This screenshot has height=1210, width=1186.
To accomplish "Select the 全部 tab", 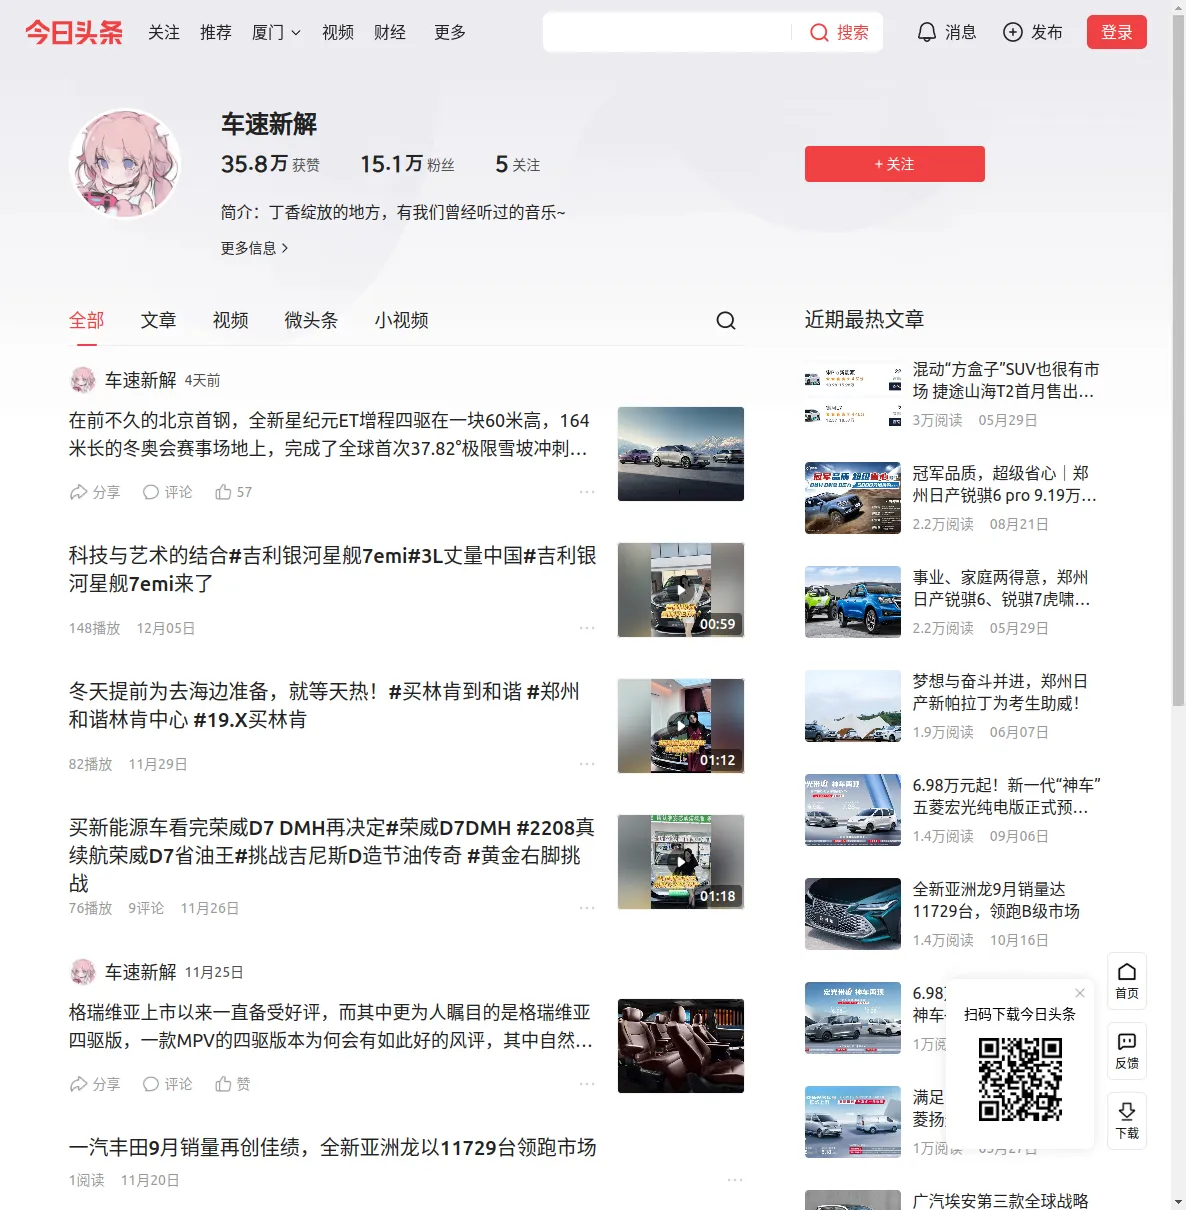I will click(x=87, y=320).
